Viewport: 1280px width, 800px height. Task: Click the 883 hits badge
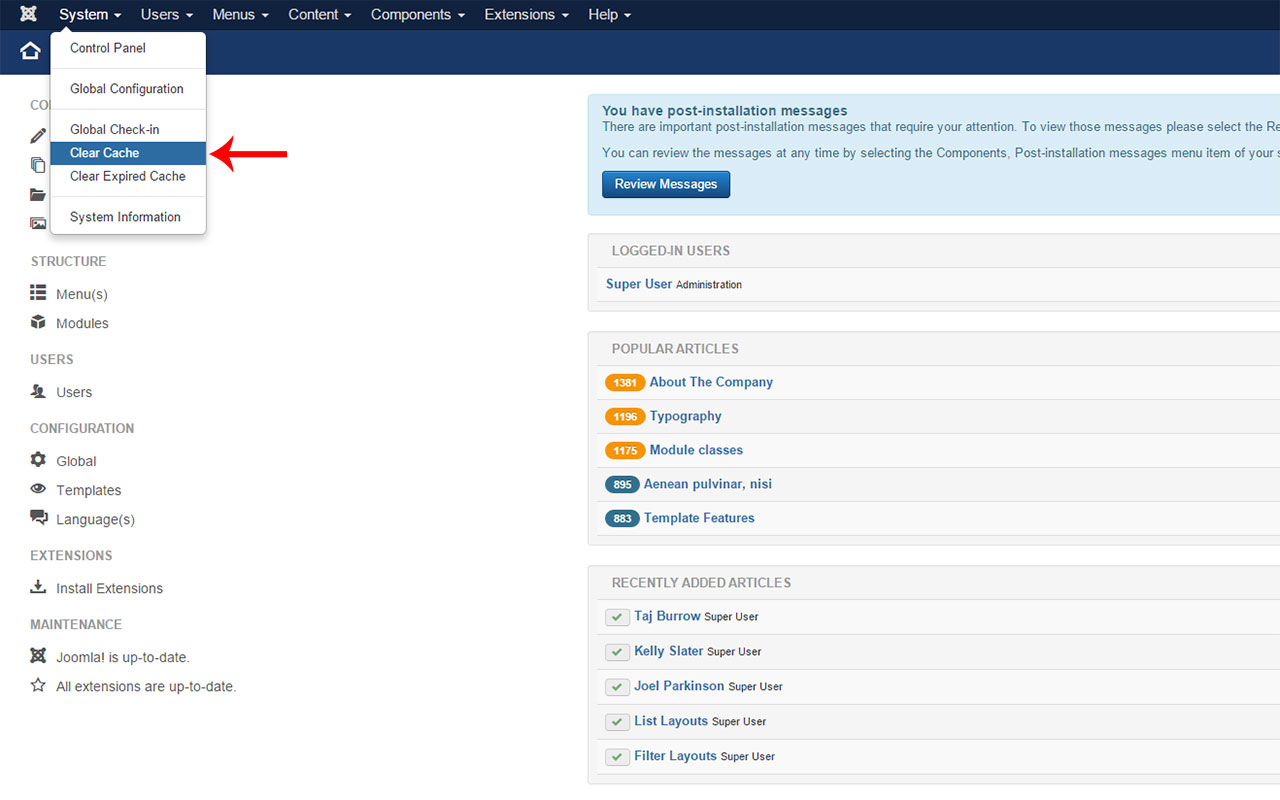coord(622,519)
